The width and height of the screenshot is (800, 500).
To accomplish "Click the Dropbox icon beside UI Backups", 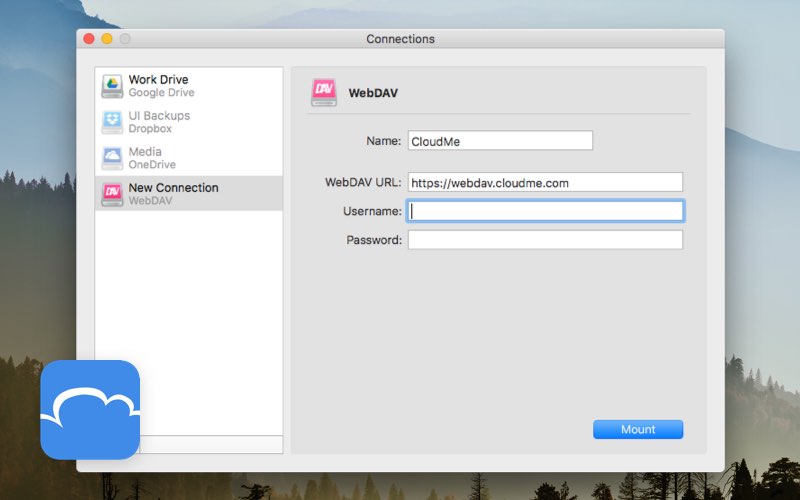I will click(112, 122).
